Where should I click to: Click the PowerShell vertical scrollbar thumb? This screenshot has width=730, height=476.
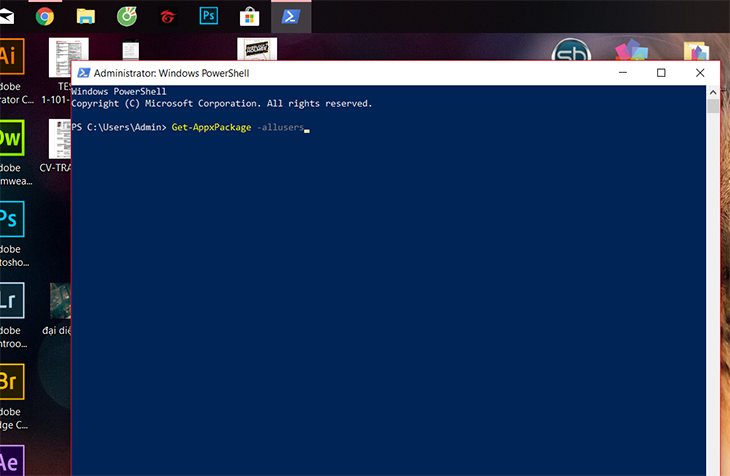tap(713, 106)
